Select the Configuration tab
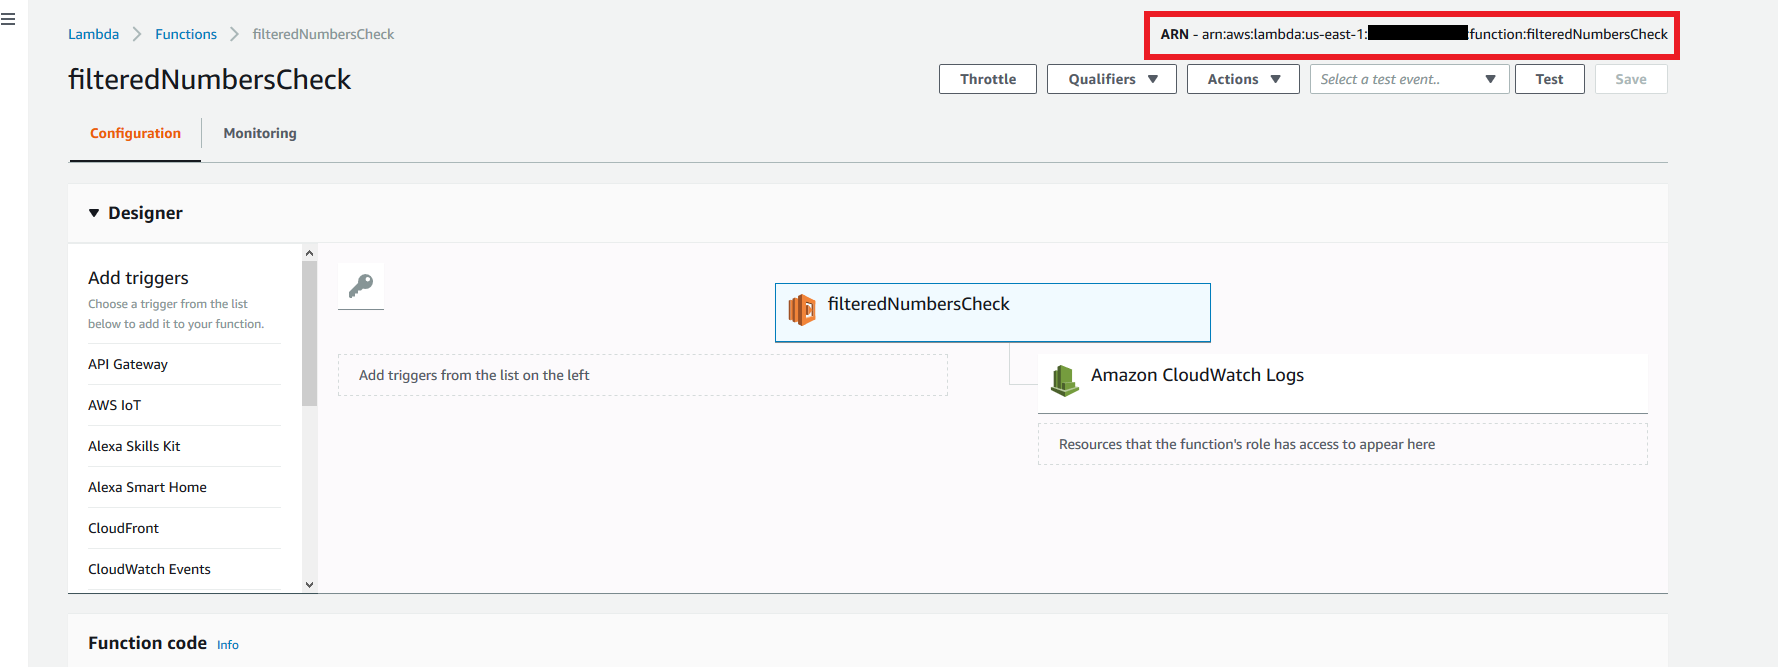 click(135, 133)
